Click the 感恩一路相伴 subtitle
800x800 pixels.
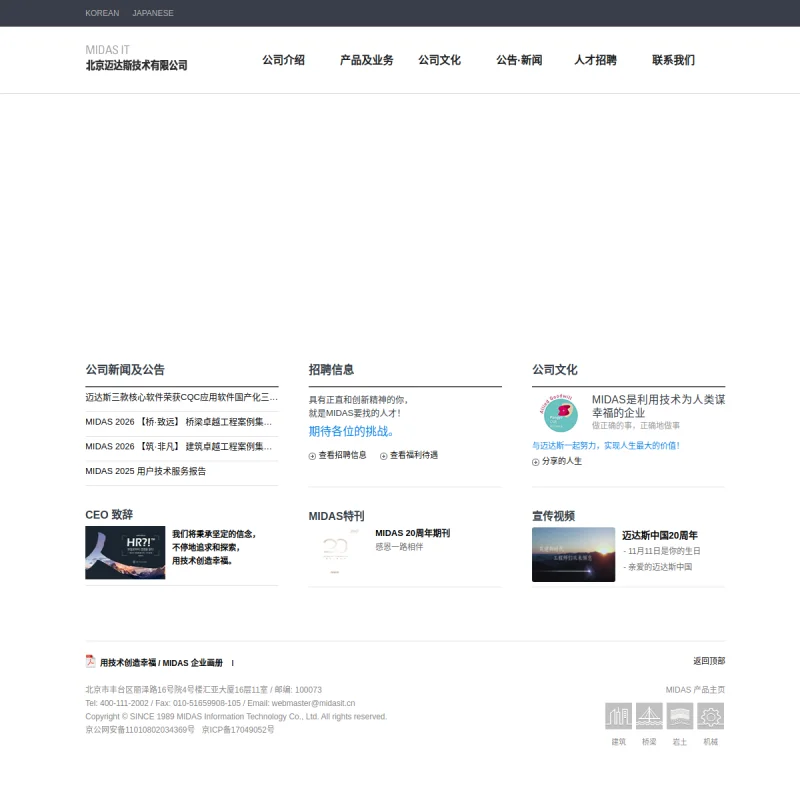click(x=399, y=547)
